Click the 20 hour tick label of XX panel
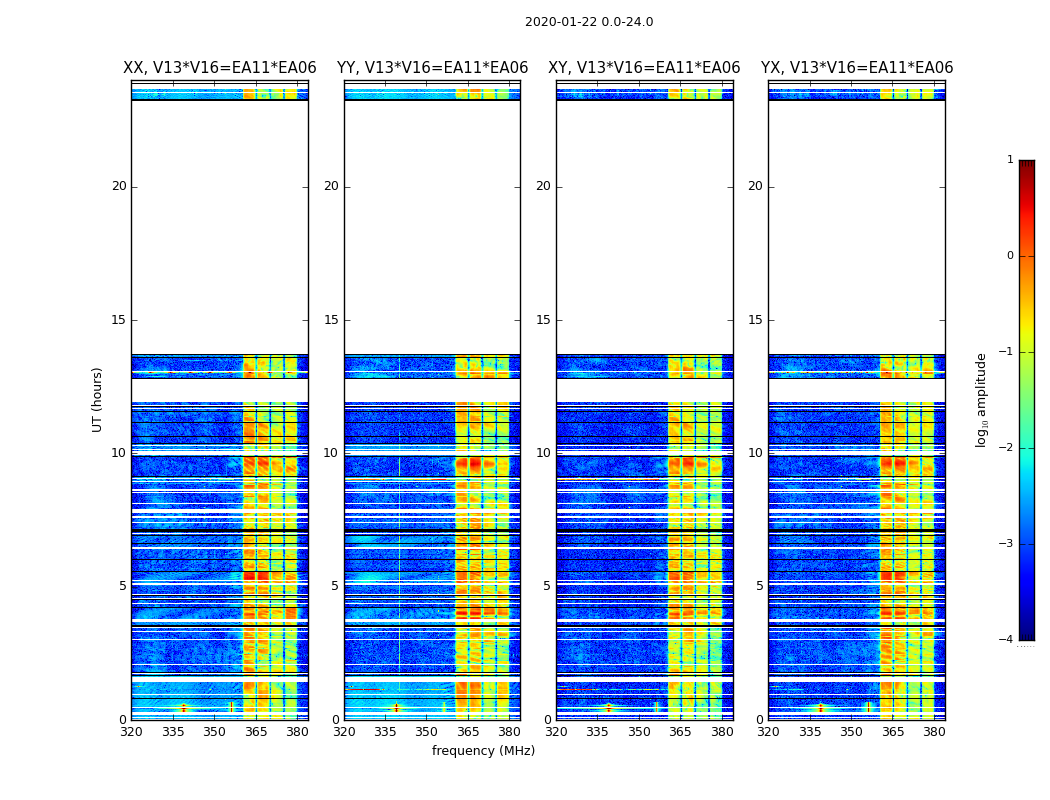This screenshot has width=1050, height=800. (x=119, y=187)
